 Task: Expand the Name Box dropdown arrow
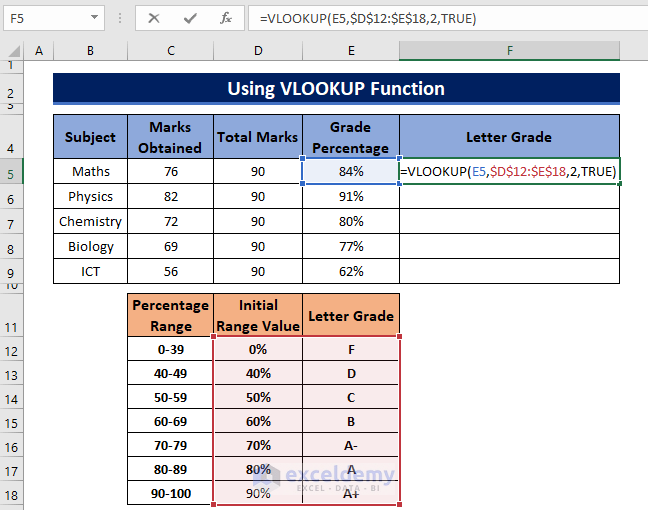(x=94, y=18)
